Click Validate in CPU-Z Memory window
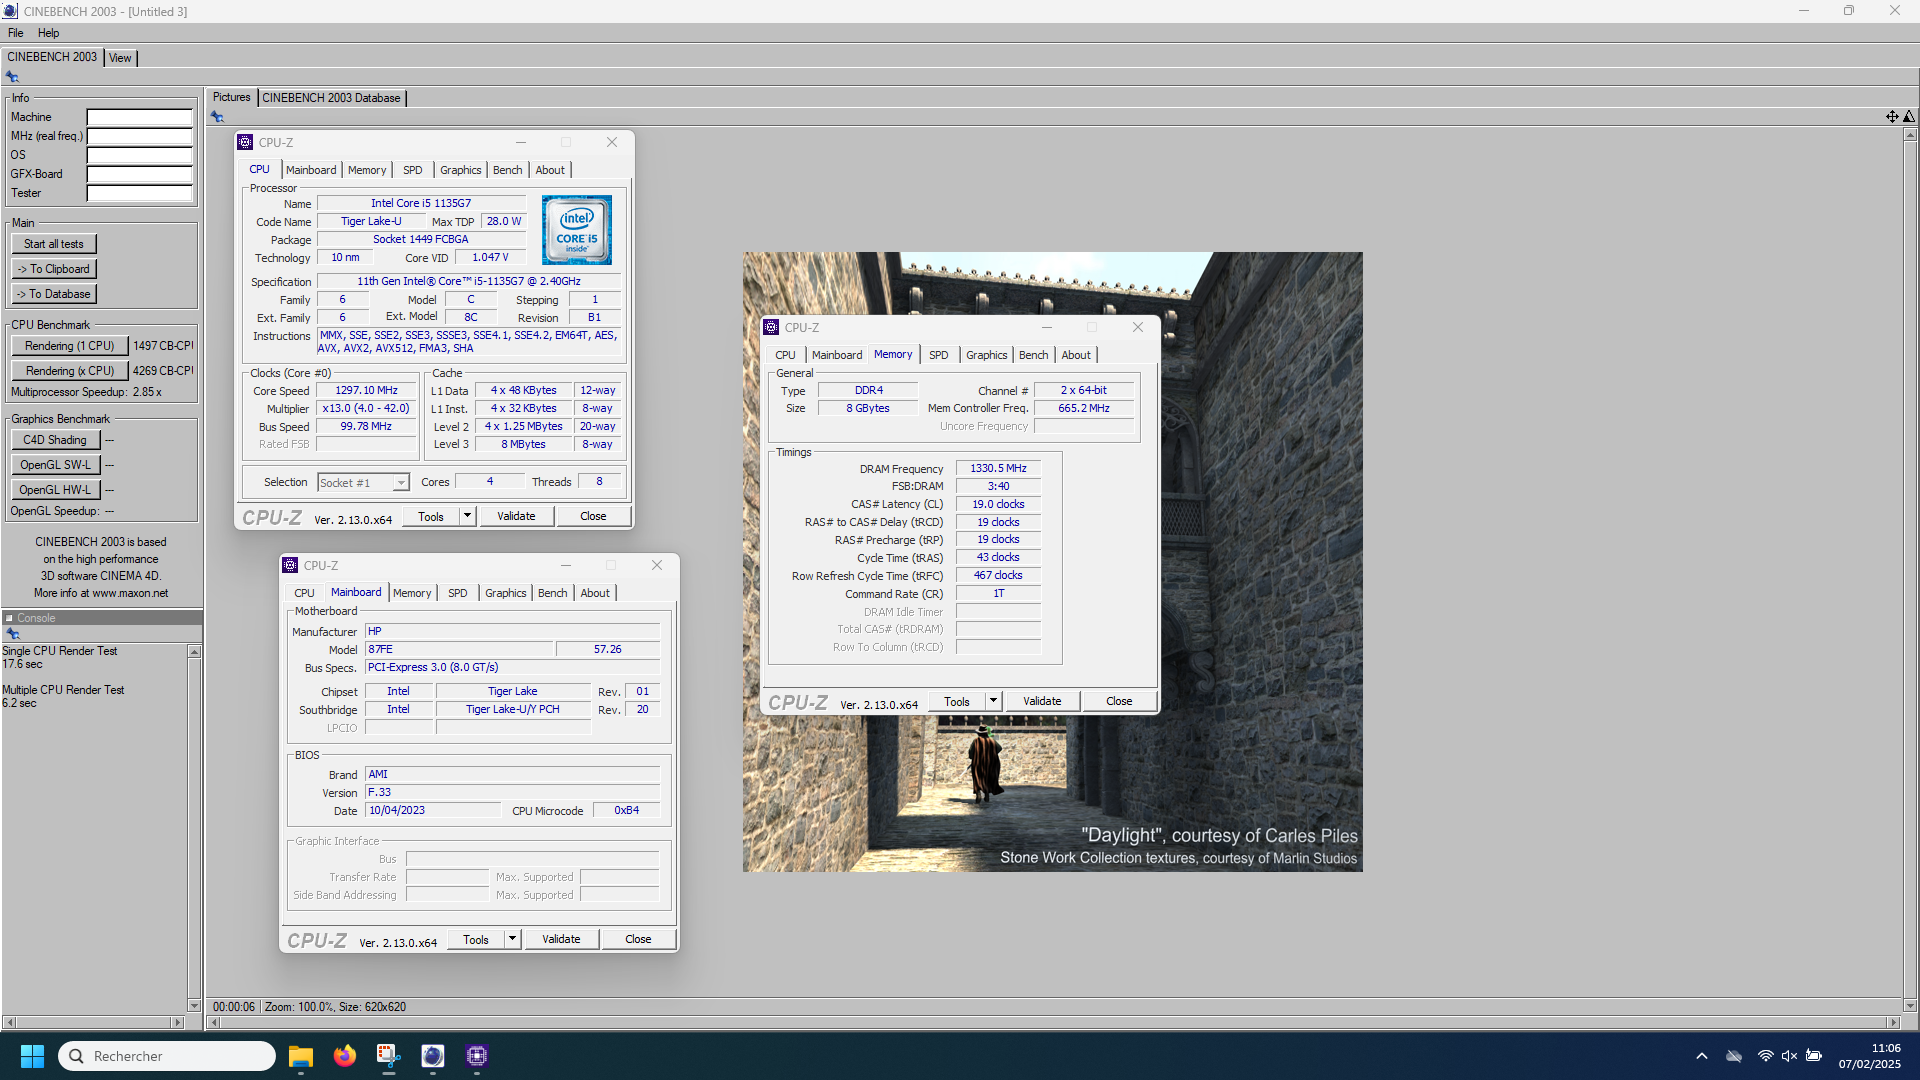The height and width of the screenshot is (1080, 1920). coord(1042,701)
